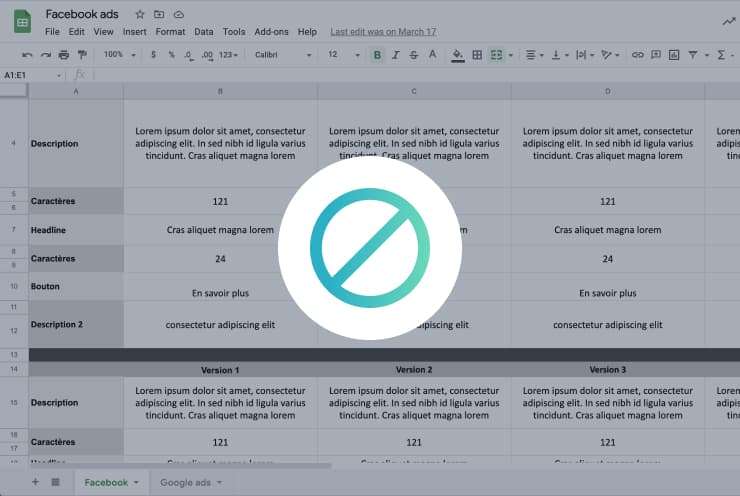Click the centered blocked circle button
Screen dimensions: 740x496
tap(370, 247)
